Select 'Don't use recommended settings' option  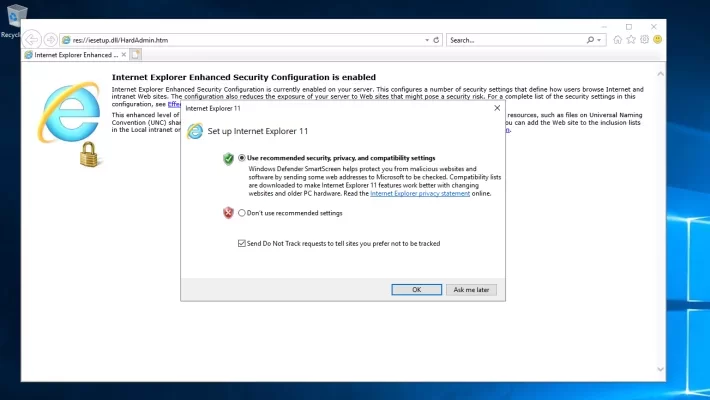coord(242,213)
